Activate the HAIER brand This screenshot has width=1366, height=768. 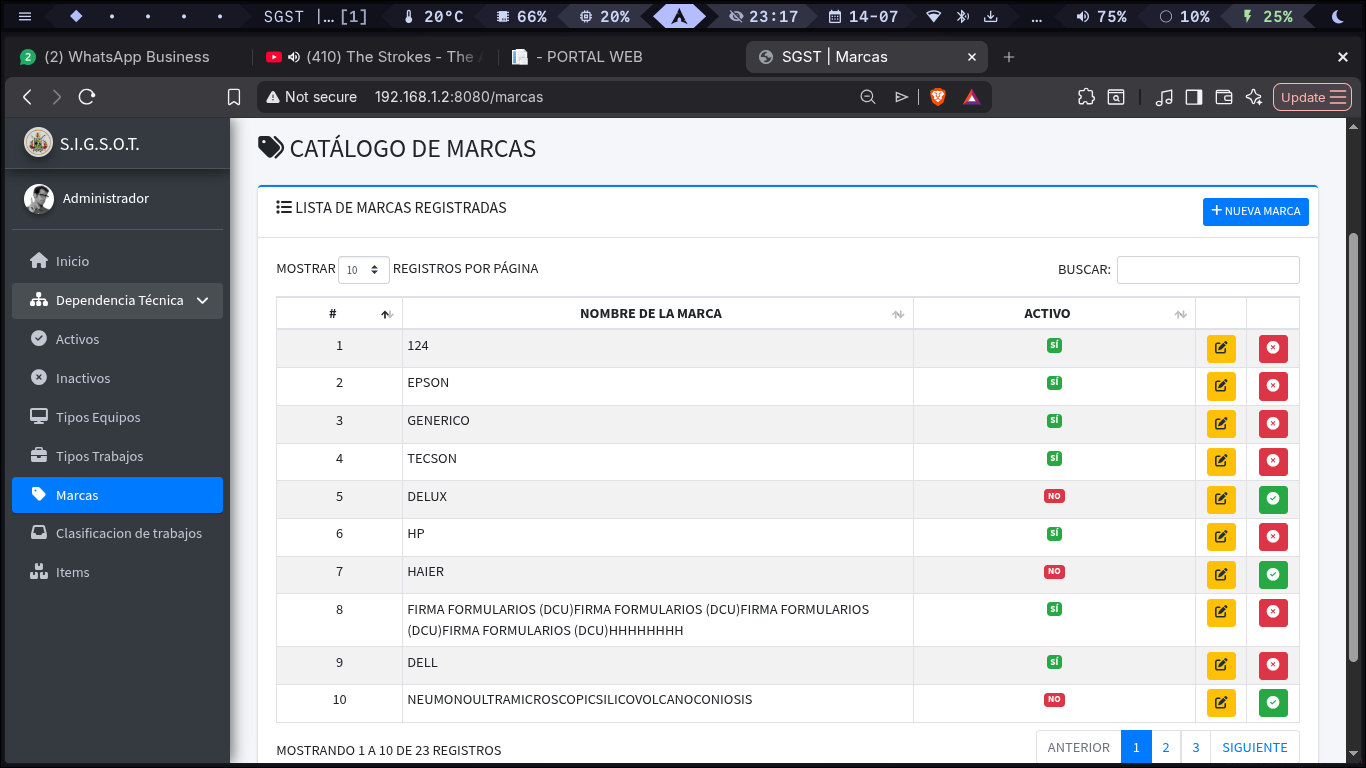click(x=1273, y=575)
